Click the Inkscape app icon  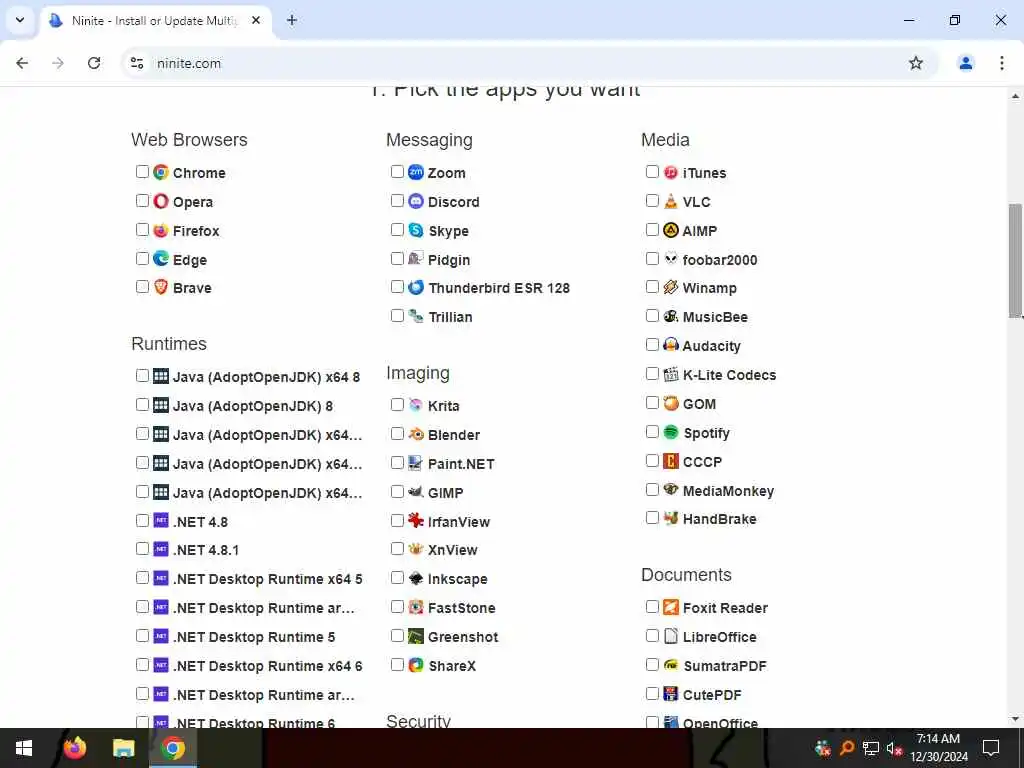tap(416, 578)
